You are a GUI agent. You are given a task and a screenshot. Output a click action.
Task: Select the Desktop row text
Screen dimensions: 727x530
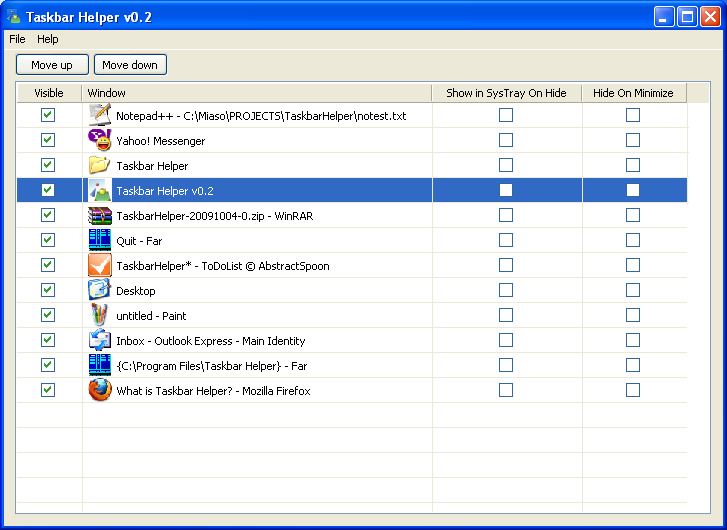point(135,291)
